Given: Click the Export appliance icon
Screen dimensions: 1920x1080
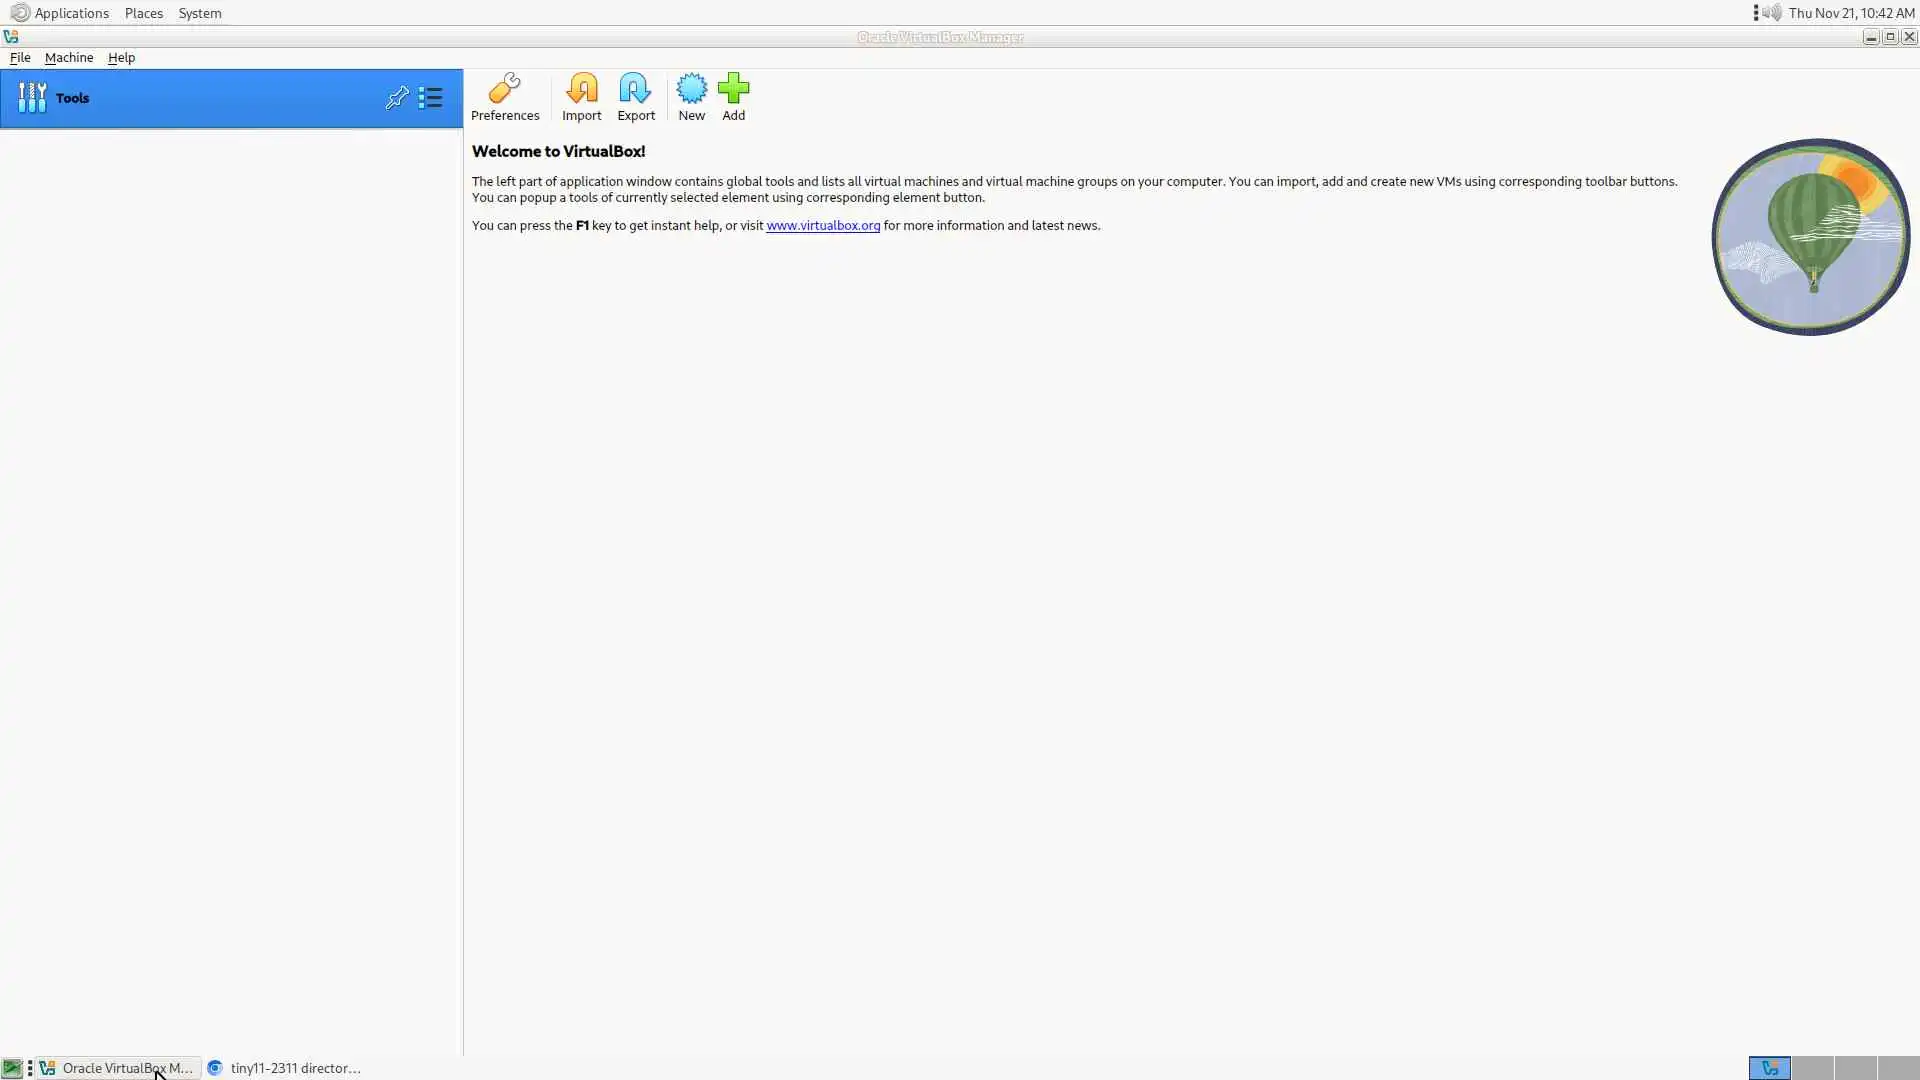Looking at the screenshot, I should [635, 96].
